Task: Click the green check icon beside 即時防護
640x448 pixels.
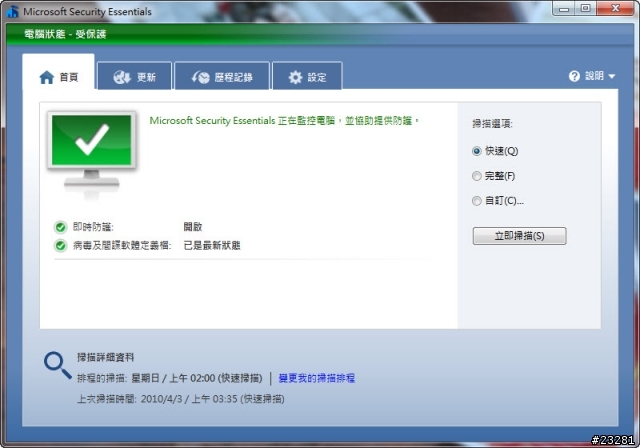Action: (x=60, y=227)
